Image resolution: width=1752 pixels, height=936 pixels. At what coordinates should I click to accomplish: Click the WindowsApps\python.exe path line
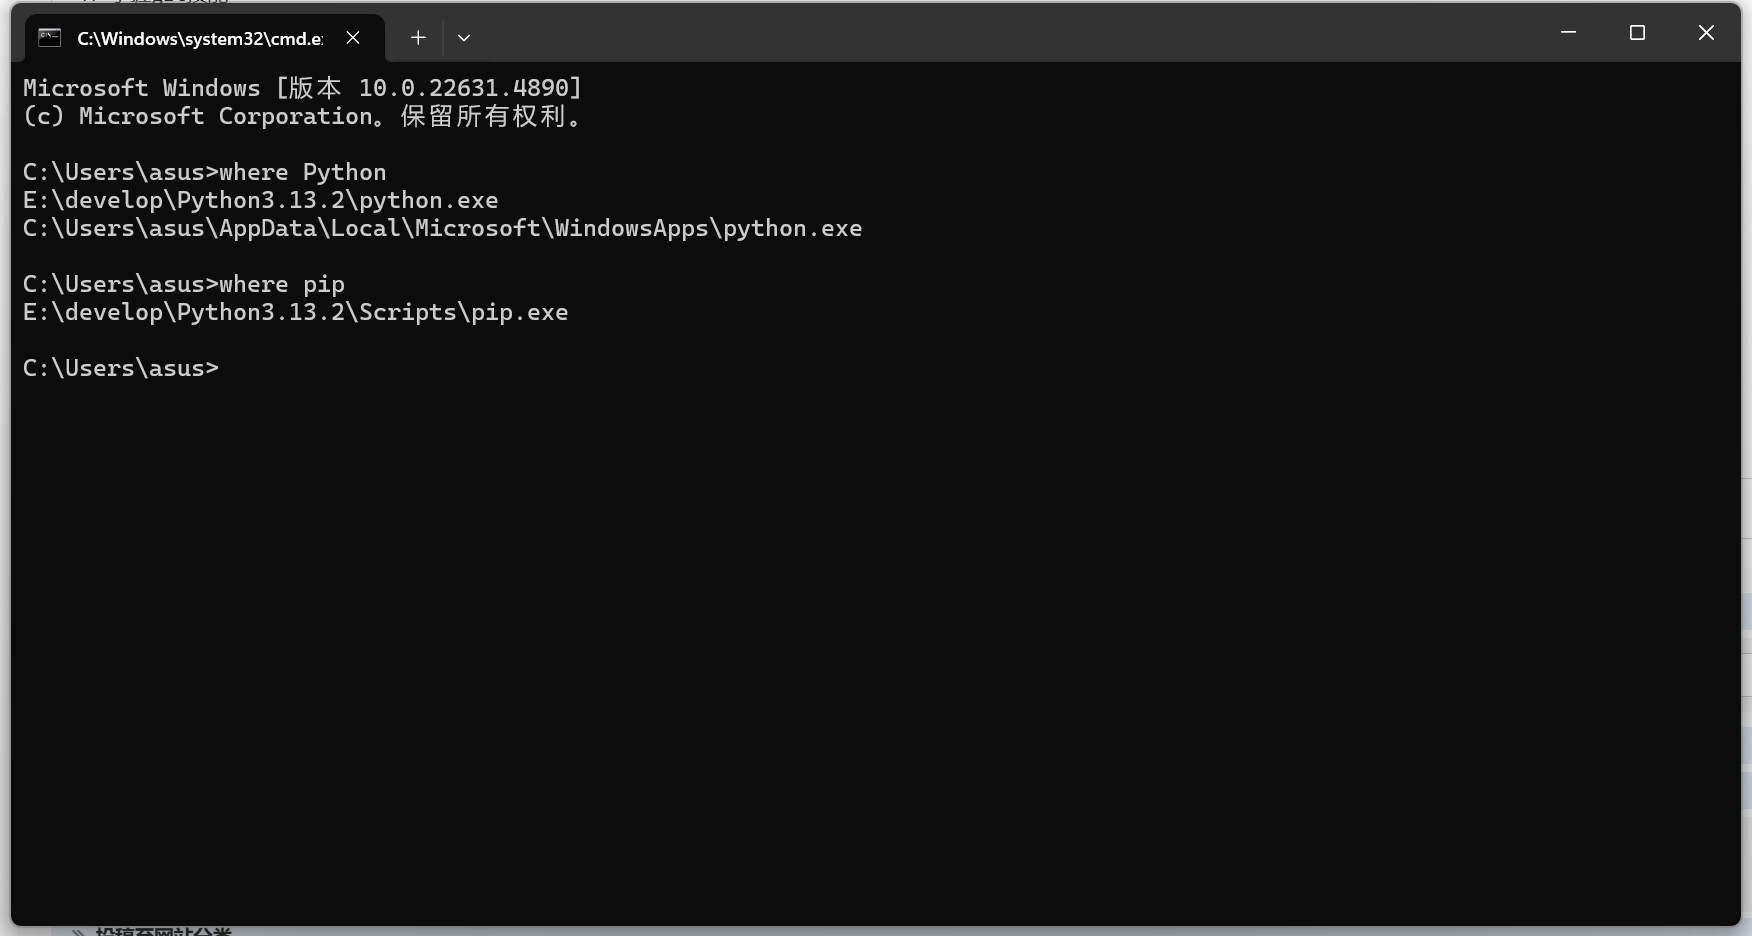(443, 228)
